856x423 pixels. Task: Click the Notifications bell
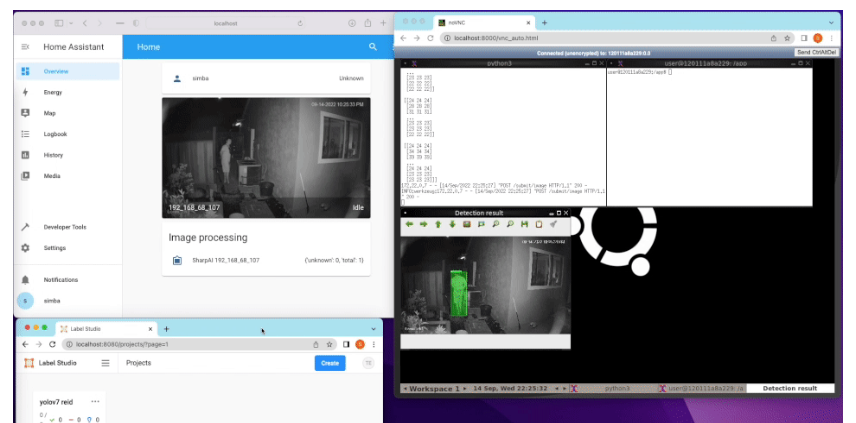[x=26, y=280]
